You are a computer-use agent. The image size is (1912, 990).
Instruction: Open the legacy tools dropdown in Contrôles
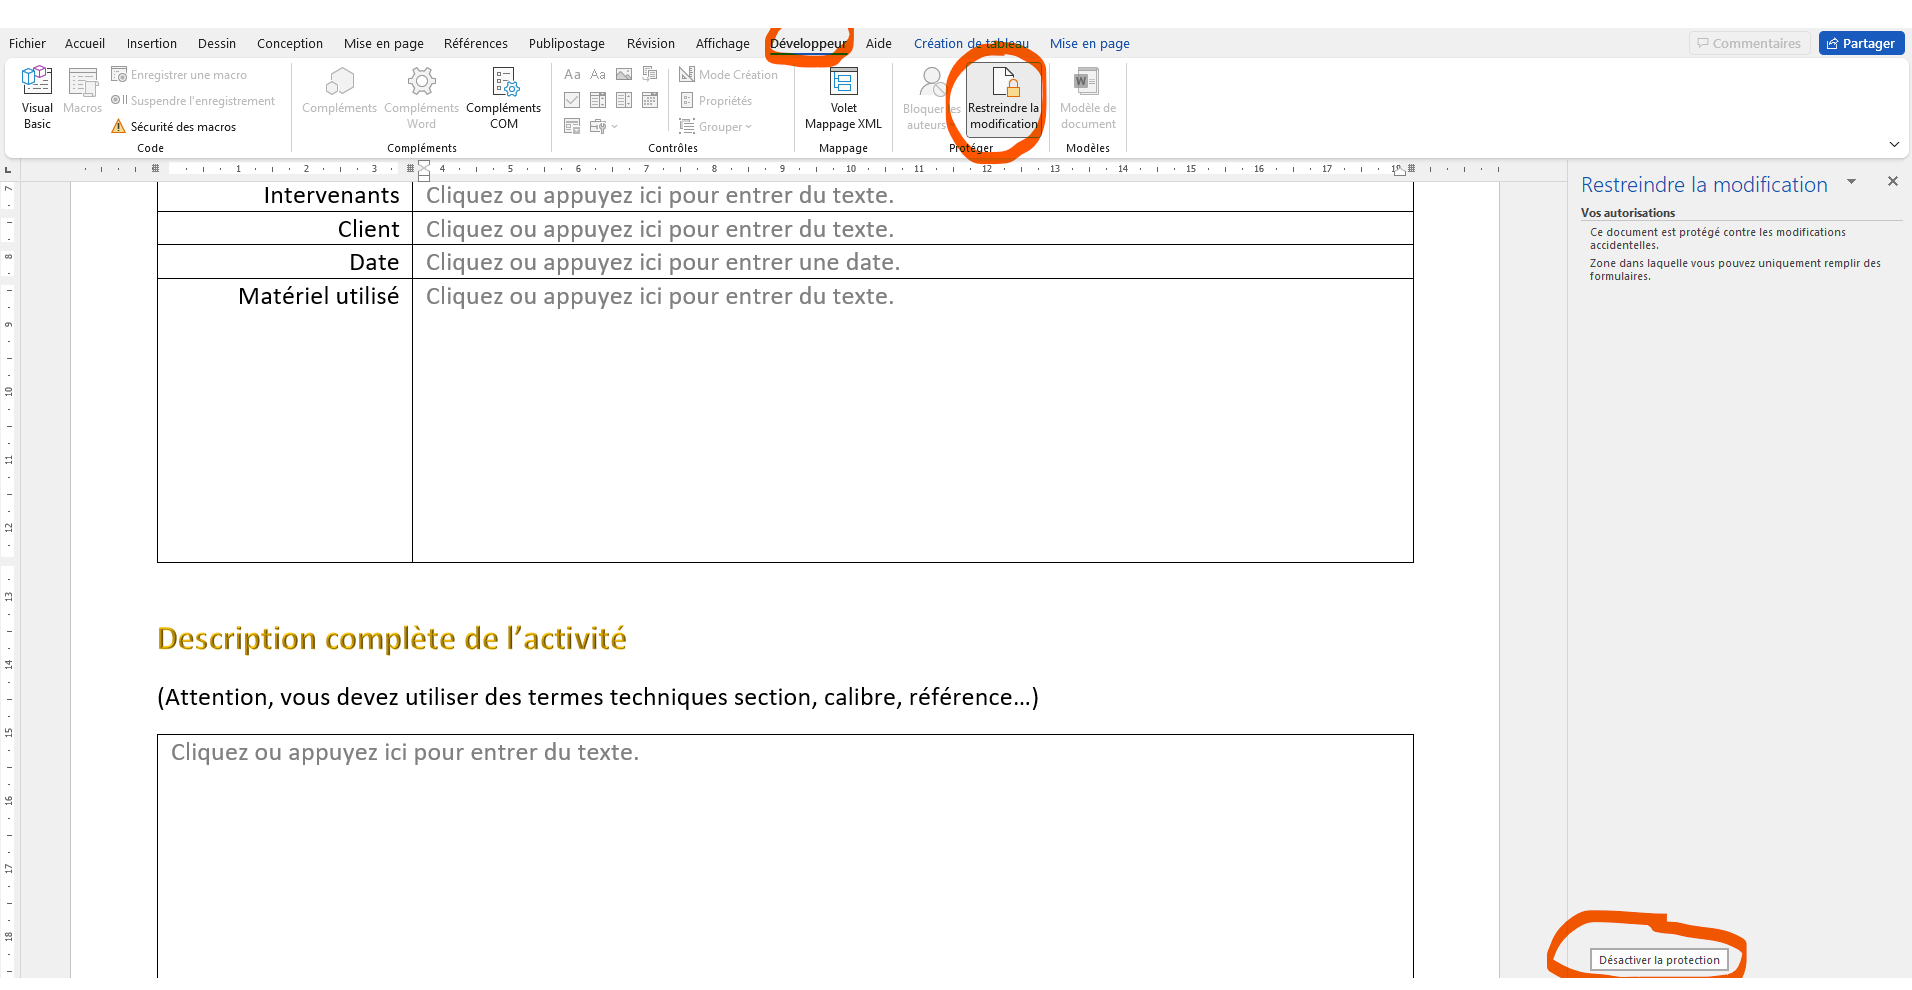pyautogui.click(x=602, y=127)
